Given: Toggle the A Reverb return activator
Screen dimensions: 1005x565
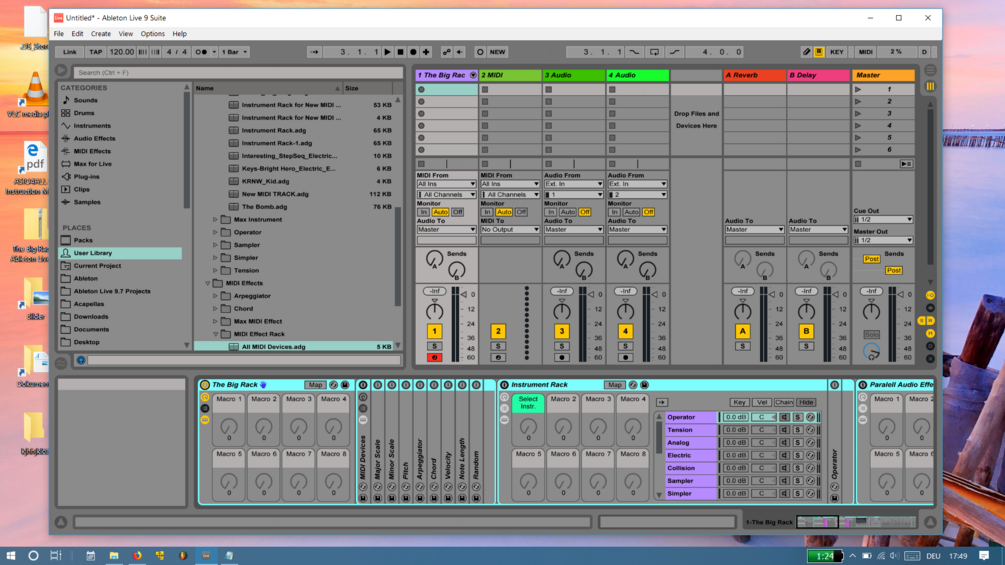Looking at the screenshot, I should 742,331.
